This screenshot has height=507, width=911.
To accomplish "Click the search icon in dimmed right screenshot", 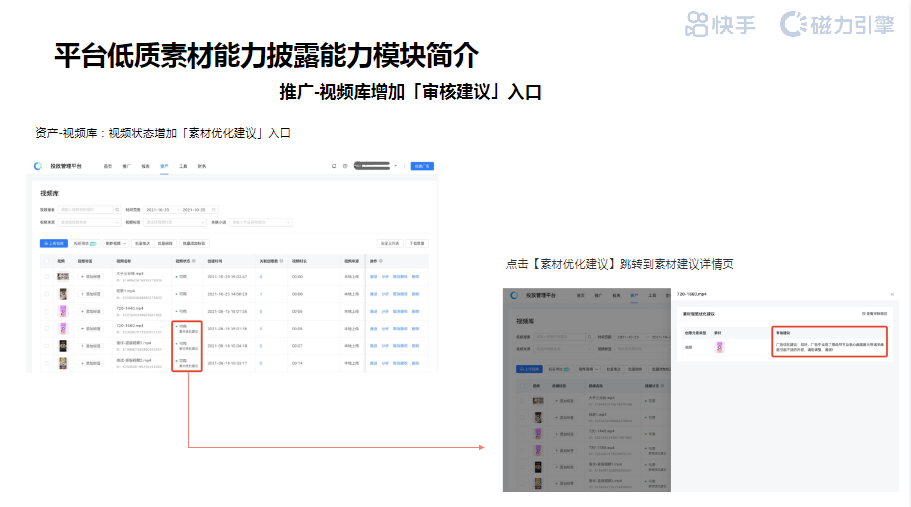I will click(589, 337).
